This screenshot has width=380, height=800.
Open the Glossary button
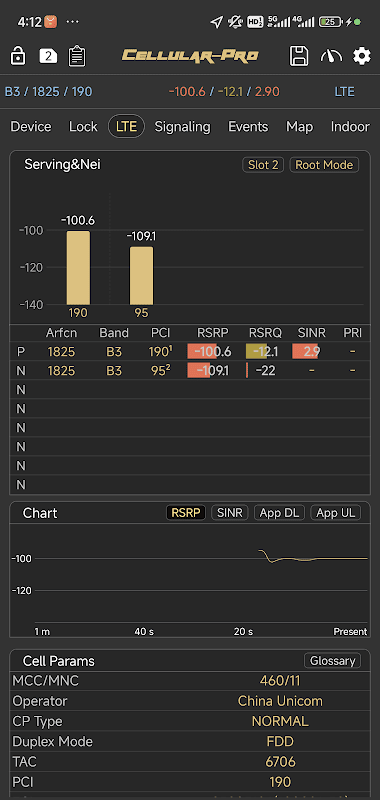333,661
